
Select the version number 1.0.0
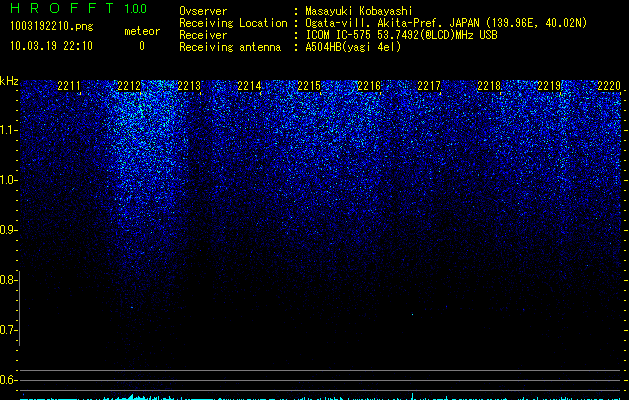(135, 9)
